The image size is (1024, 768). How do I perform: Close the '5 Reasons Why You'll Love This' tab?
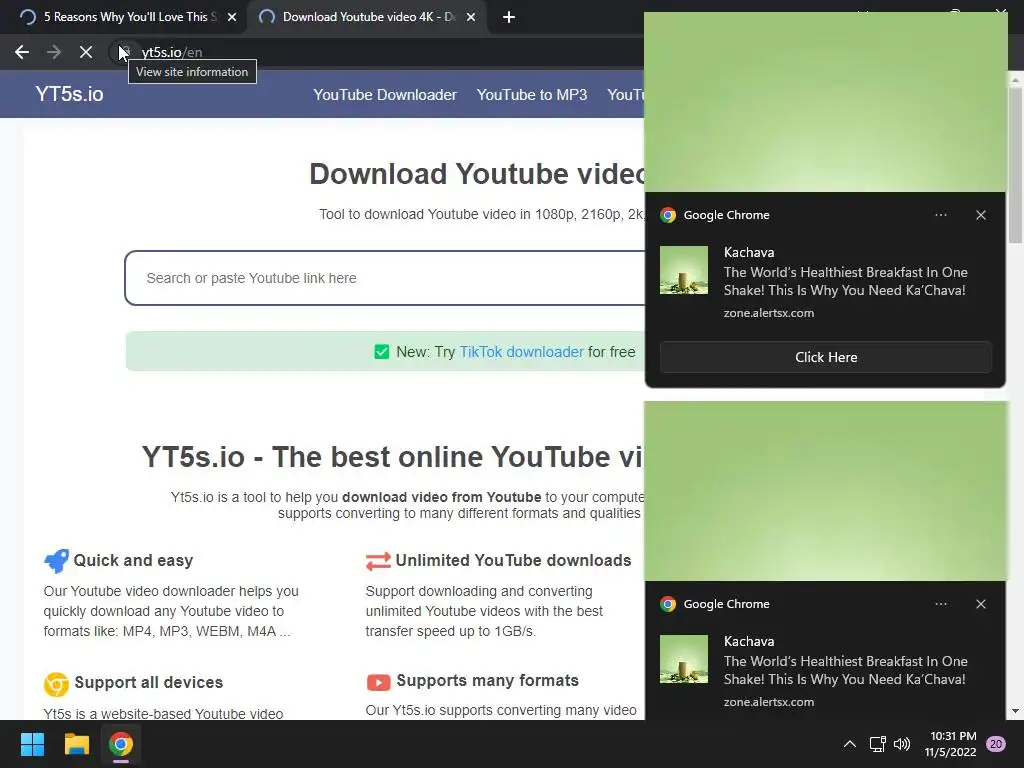point(232,17)
